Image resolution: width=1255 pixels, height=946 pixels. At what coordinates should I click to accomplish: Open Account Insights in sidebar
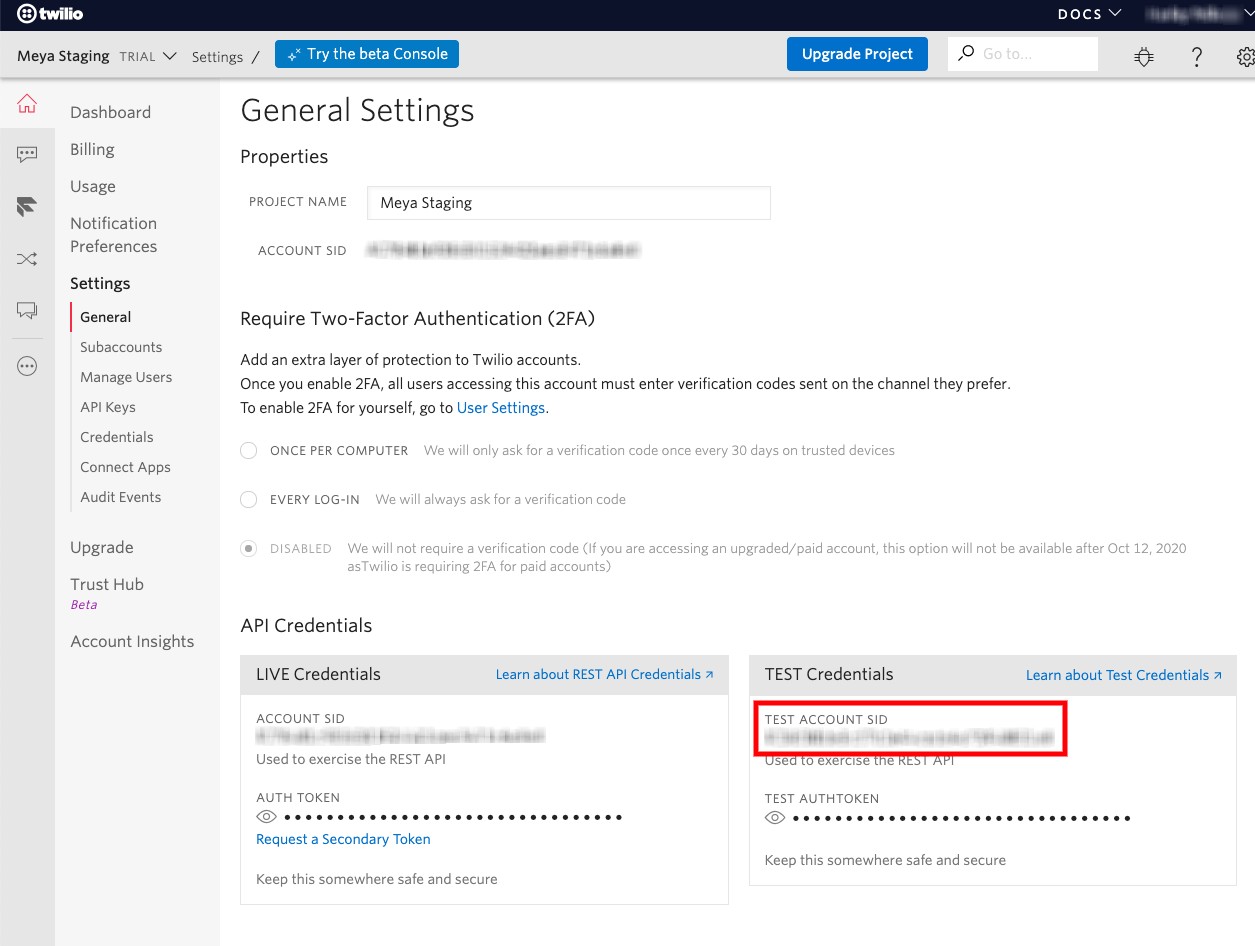(x=132, y=641)
